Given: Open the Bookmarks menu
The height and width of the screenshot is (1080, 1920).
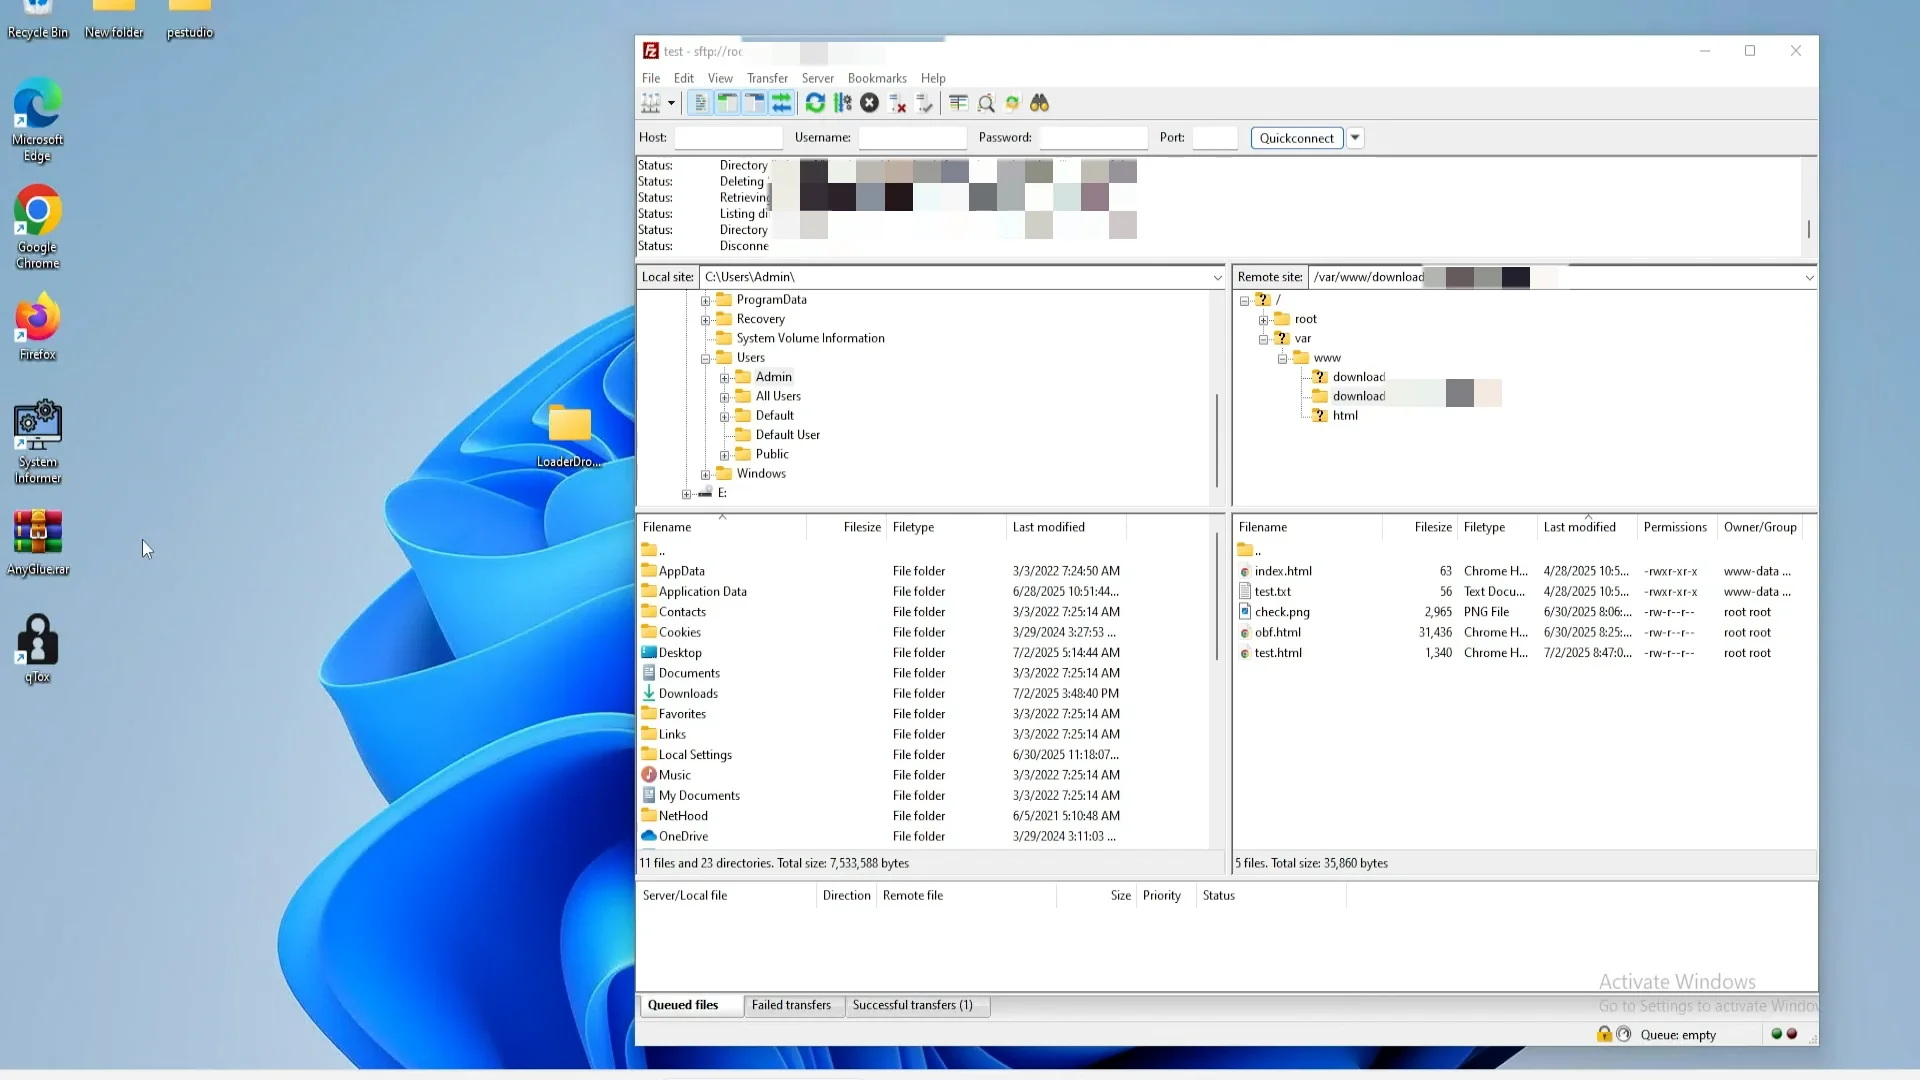Looking at the screenshot, I should pos(876,78).
